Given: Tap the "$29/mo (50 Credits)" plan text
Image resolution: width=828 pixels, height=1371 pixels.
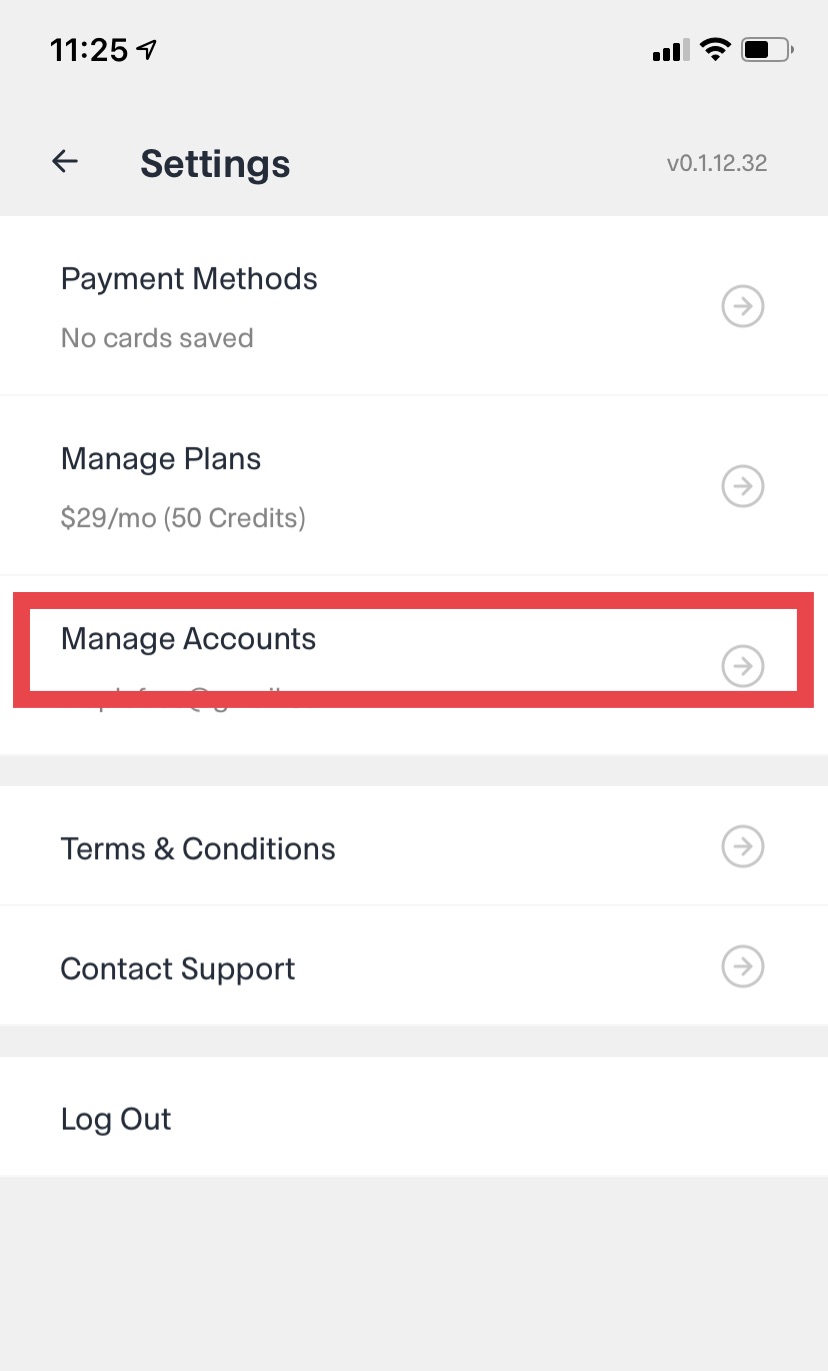Looking at the screenshot, I should tap(183, 518).
